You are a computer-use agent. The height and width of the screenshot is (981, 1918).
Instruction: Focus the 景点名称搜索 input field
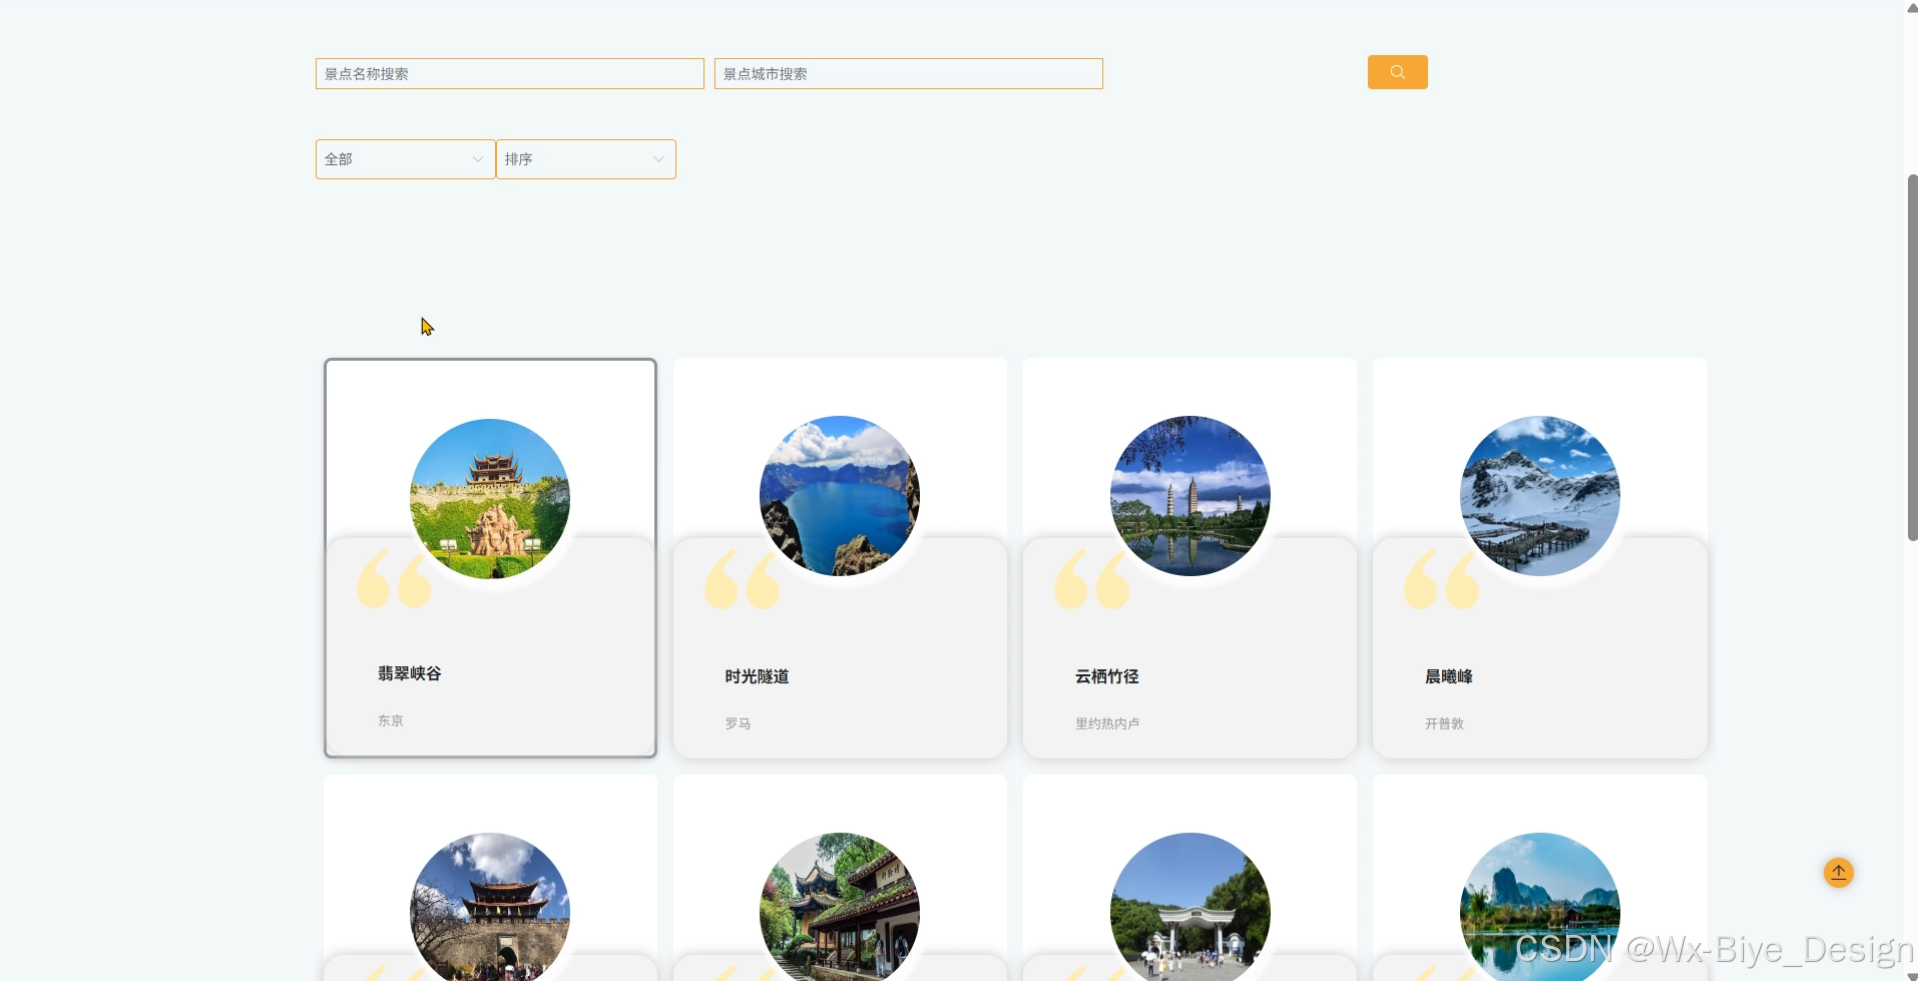(x=510, y=74)
